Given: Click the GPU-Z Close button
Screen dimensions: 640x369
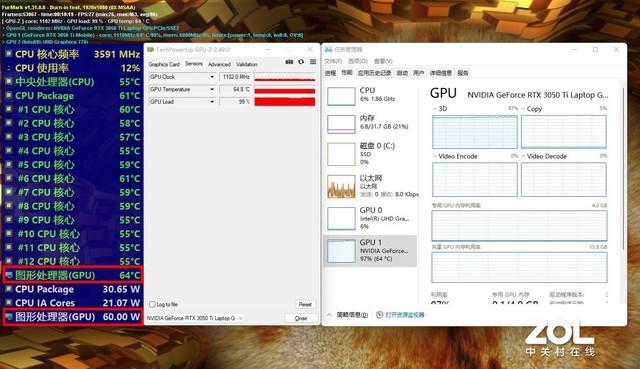Looking at the screenshot, I should [x=301, y=318].
